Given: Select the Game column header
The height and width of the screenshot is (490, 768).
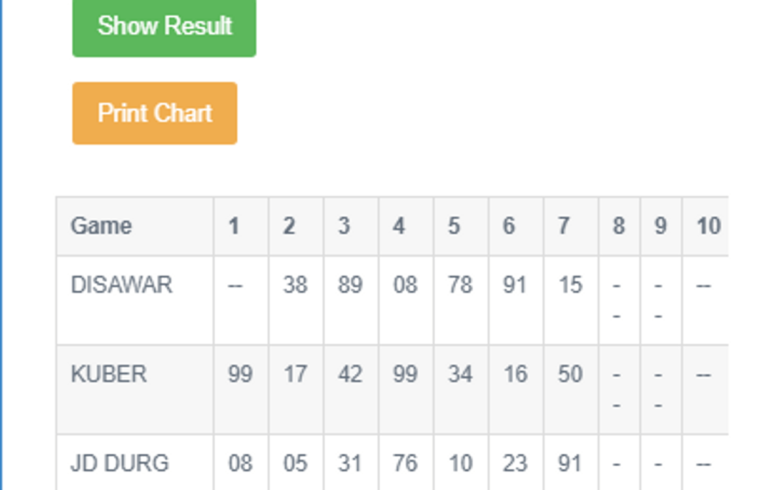Looking at the screenshot, I should (101, 226).
